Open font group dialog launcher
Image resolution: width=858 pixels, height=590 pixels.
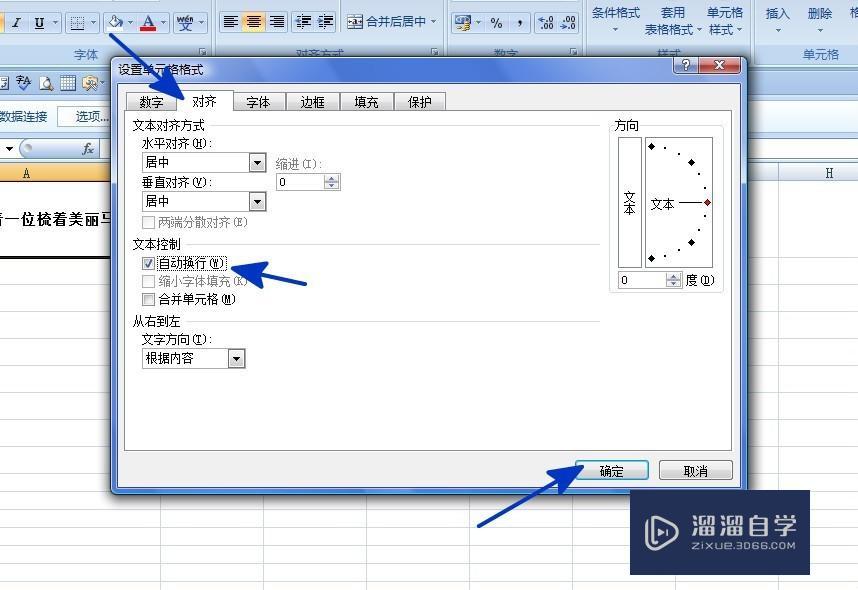pos(202,52)
